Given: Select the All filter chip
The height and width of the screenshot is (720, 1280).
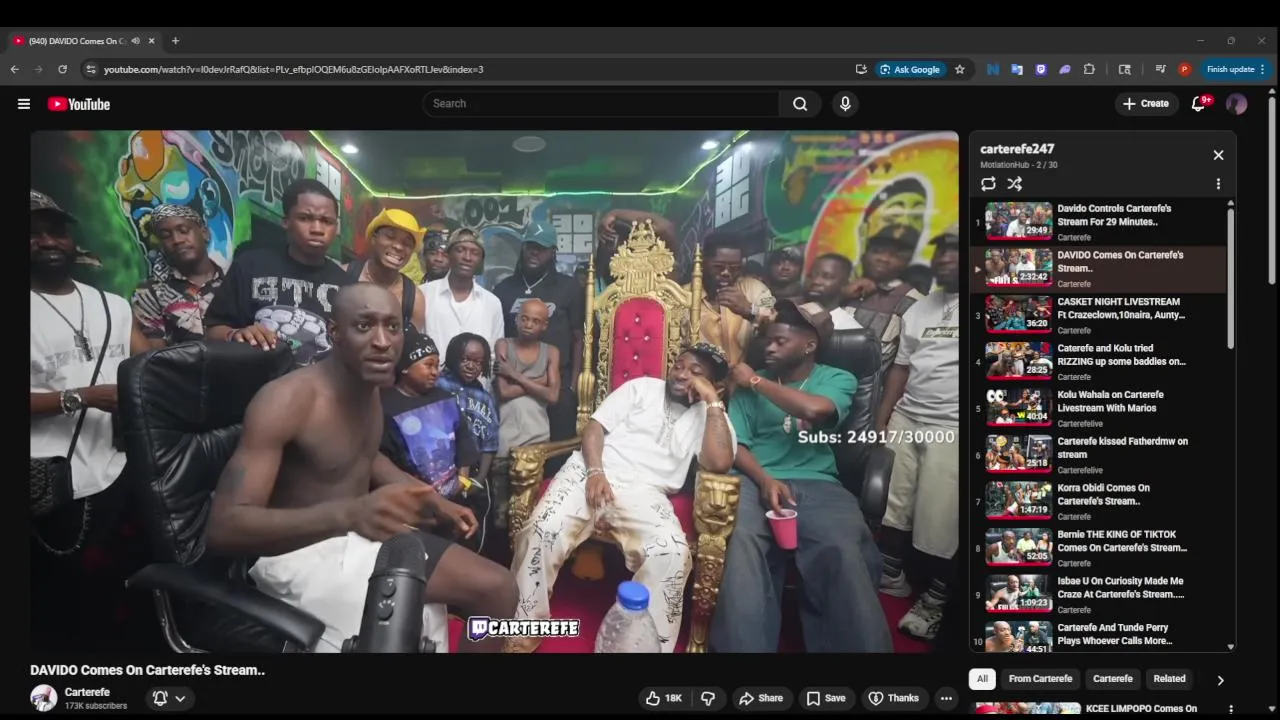Looking at the screenshot, I should click(982, 679).
